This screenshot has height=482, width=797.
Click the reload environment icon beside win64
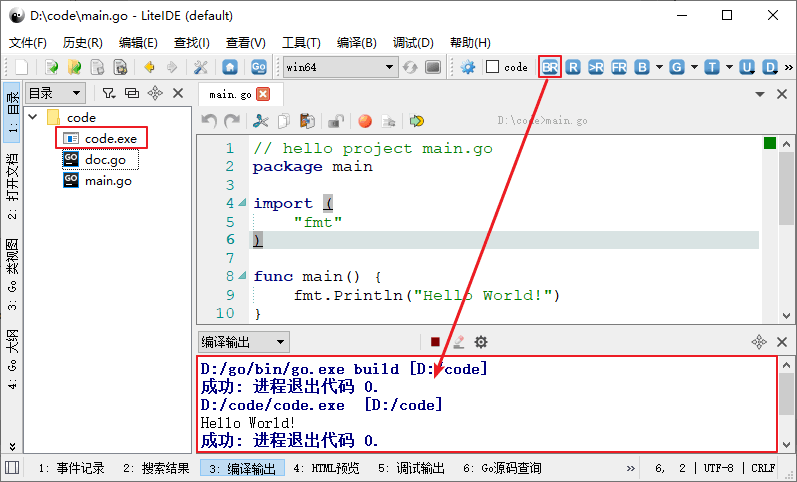coord(410,67)
